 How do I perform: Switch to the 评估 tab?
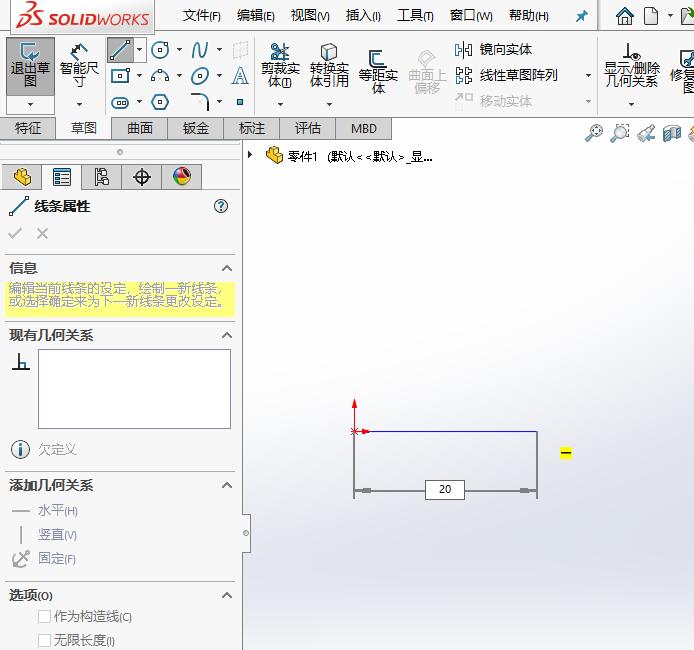coord(307,128)
